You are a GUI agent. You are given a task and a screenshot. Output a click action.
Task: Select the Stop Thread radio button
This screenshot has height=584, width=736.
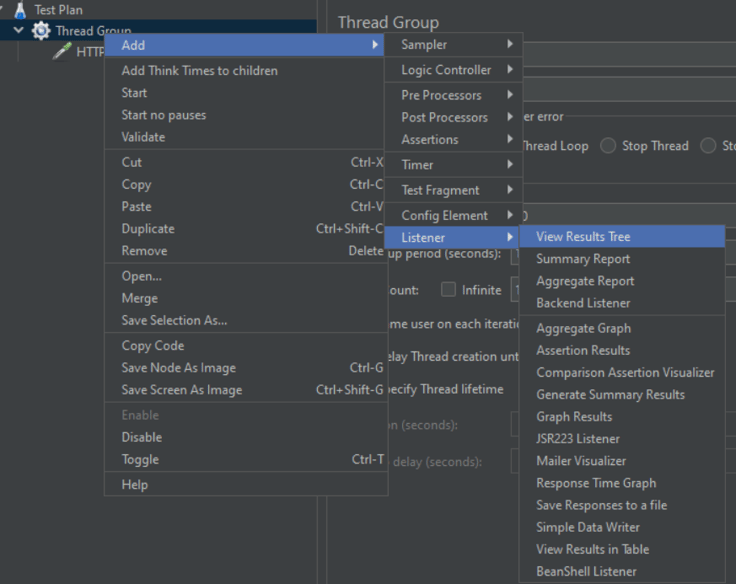click(x=608, y=146)
